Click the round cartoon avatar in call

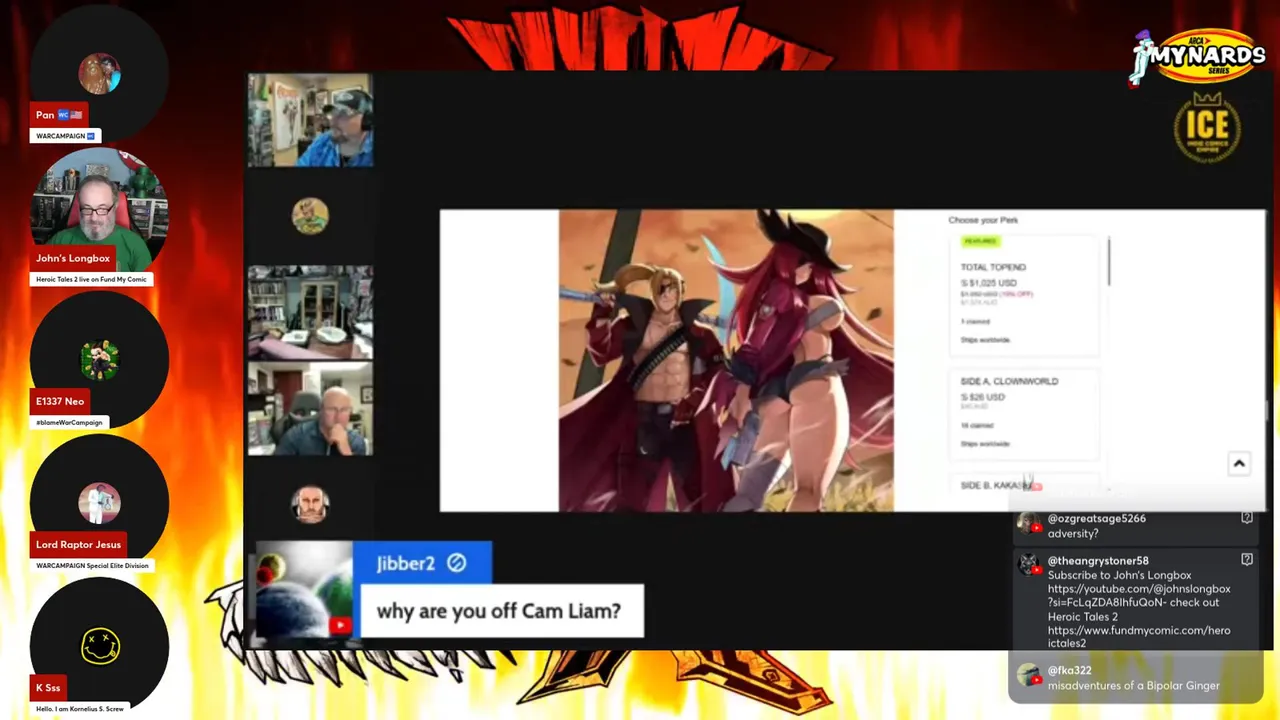(x=310, y=215)
